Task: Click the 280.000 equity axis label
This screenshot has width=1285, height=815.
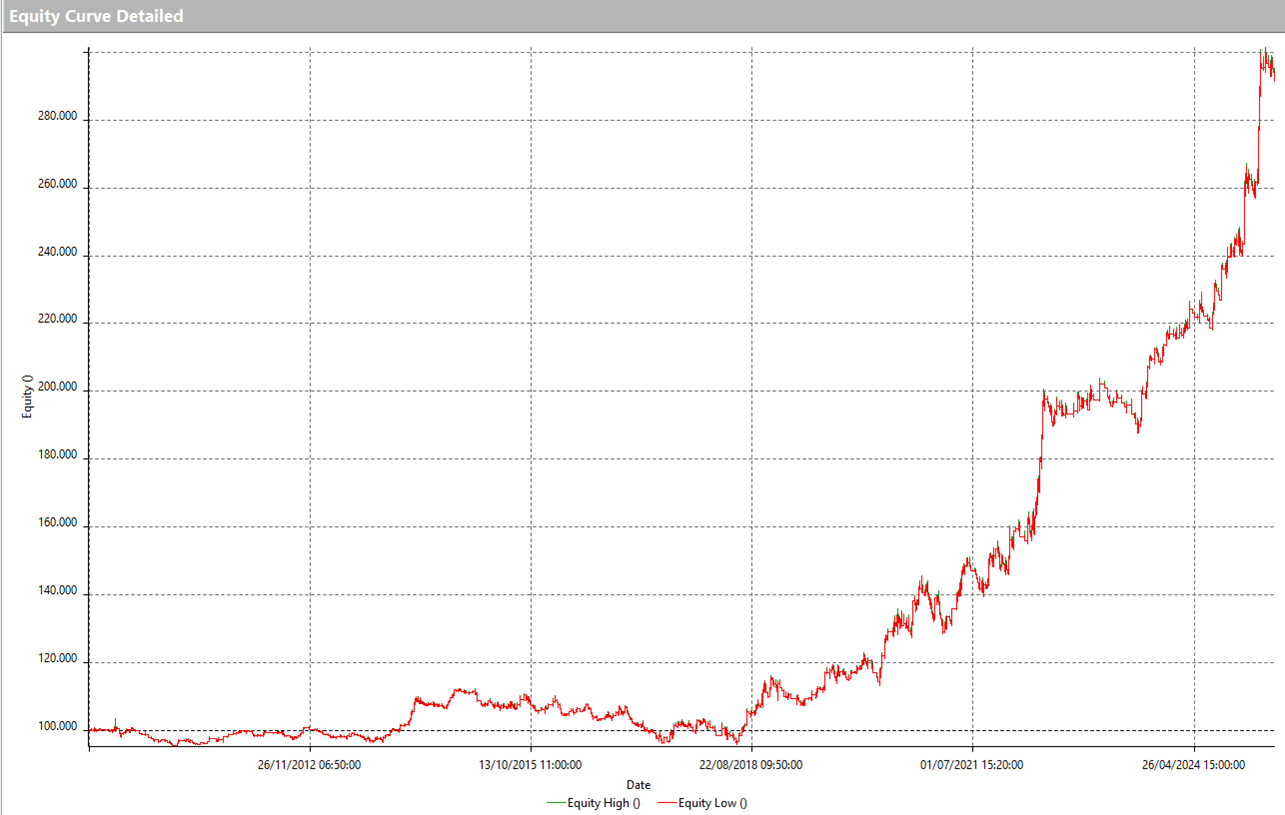Action: click(56, 117)
